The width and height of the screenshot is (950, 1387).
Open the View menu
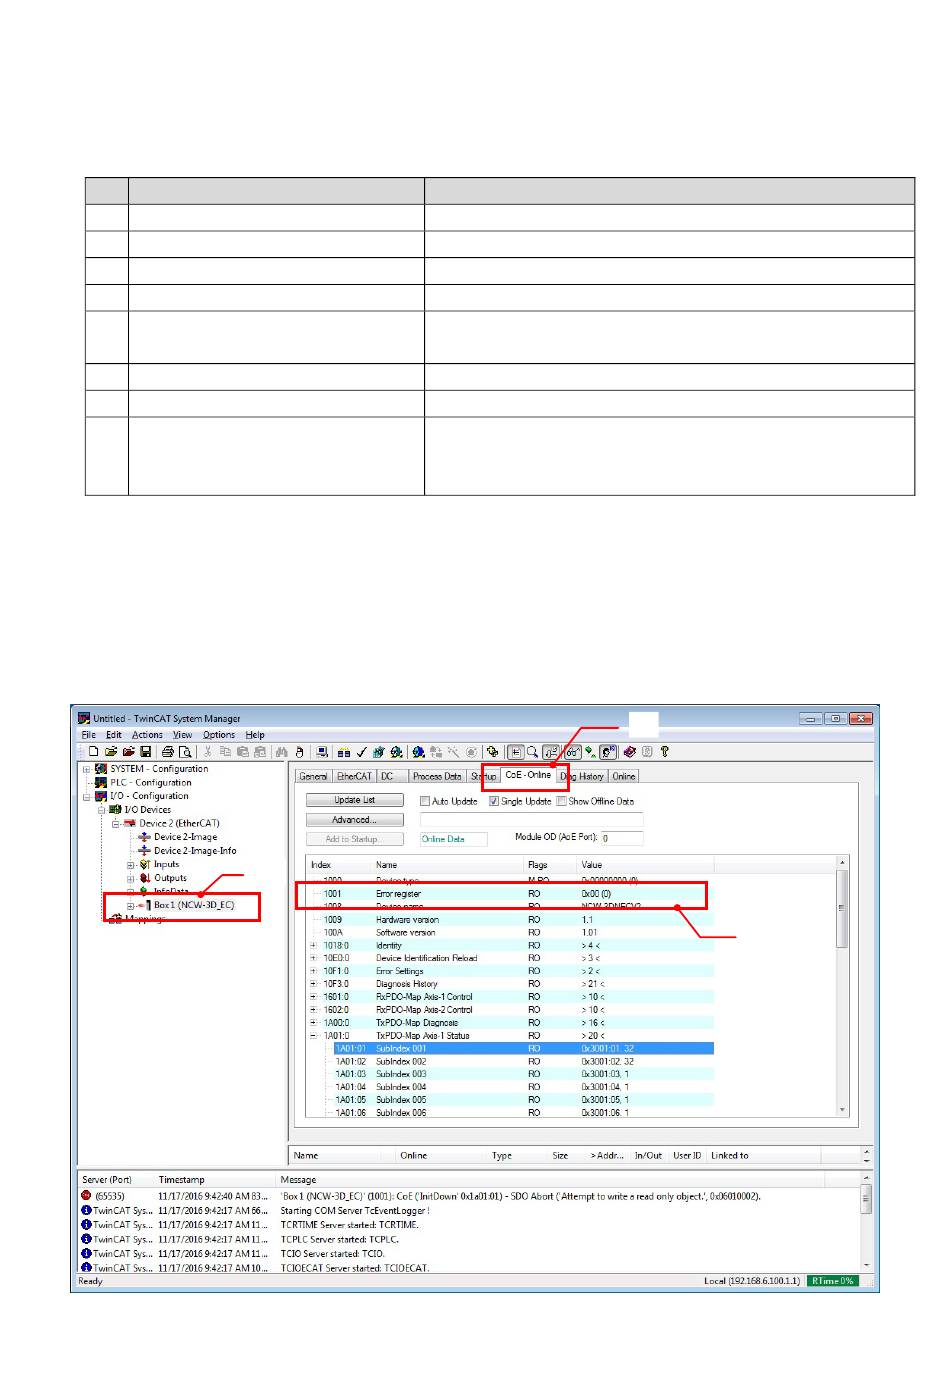coord(183,735)
